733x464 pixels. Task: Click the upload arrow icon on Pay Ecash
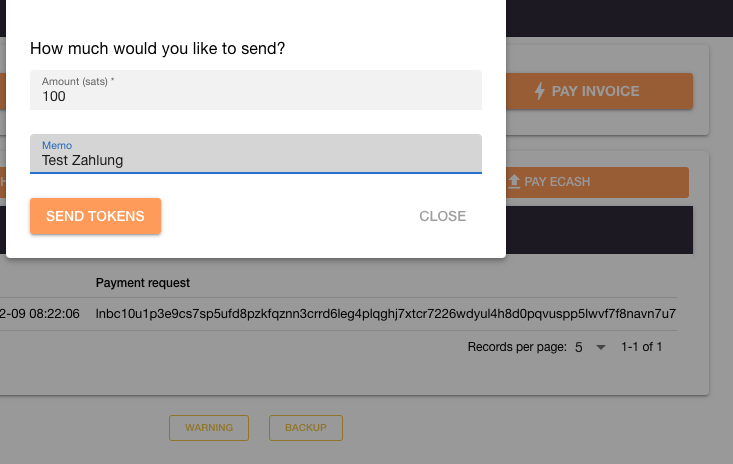pyautogui.click(x=514, y=182)
